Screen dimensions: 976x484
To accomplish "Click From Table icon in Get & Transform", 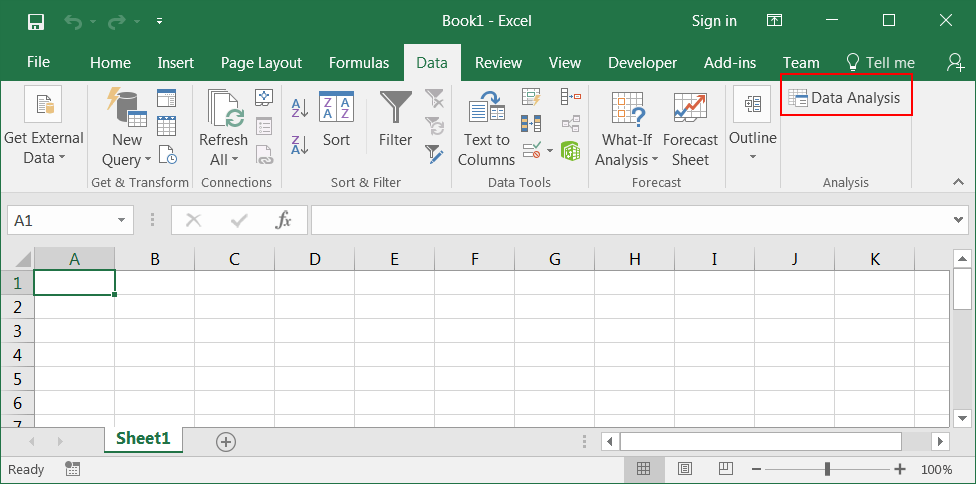I will click(166, 126).
